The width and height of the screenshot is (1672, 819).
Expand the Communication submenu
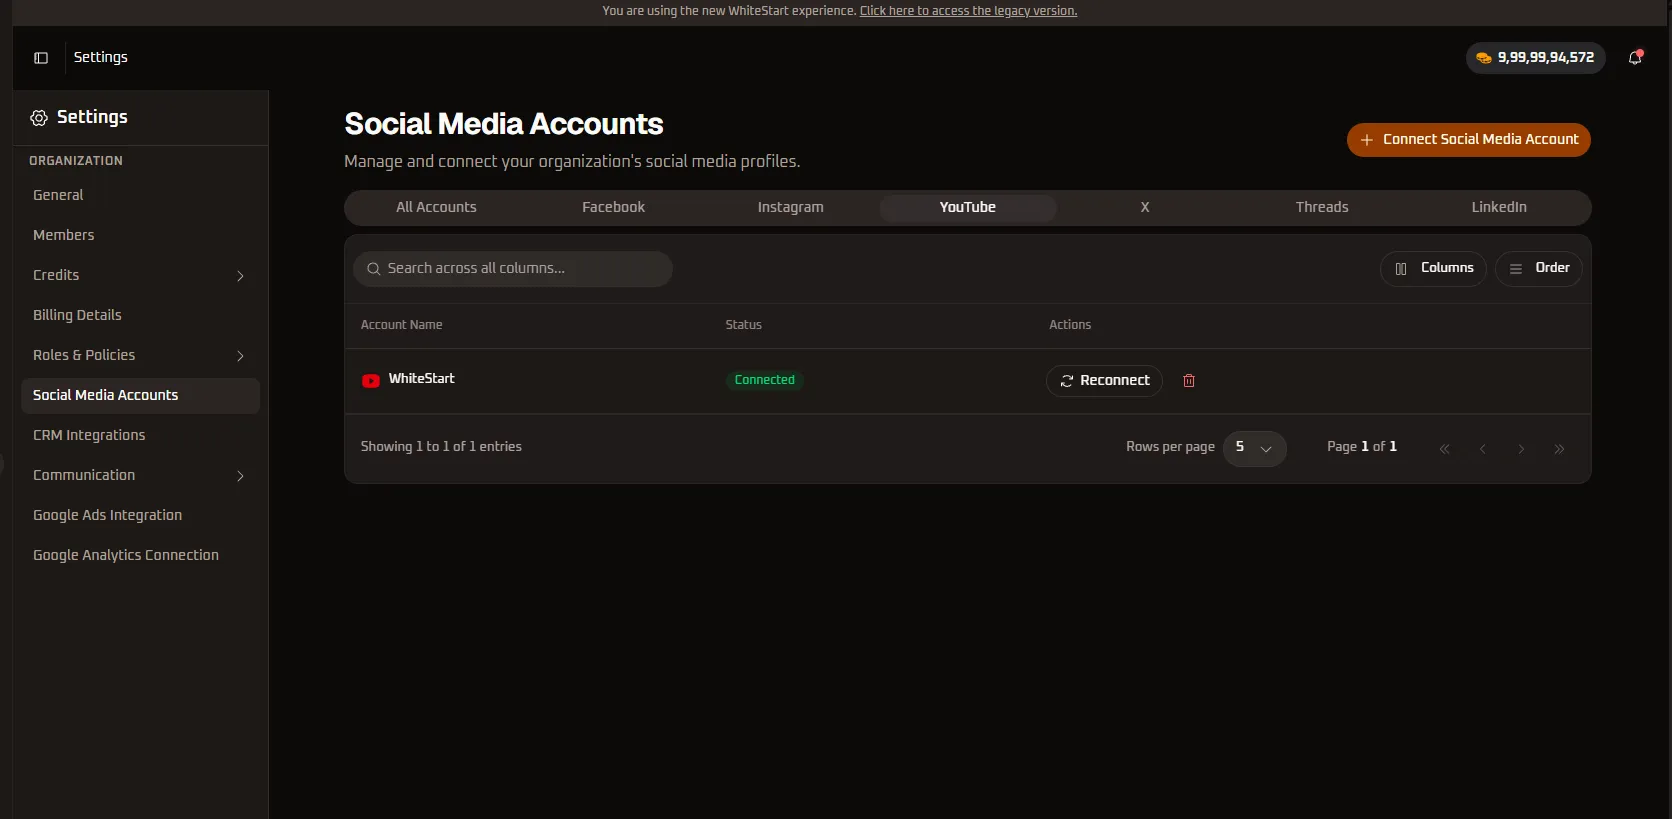(240, 476)
